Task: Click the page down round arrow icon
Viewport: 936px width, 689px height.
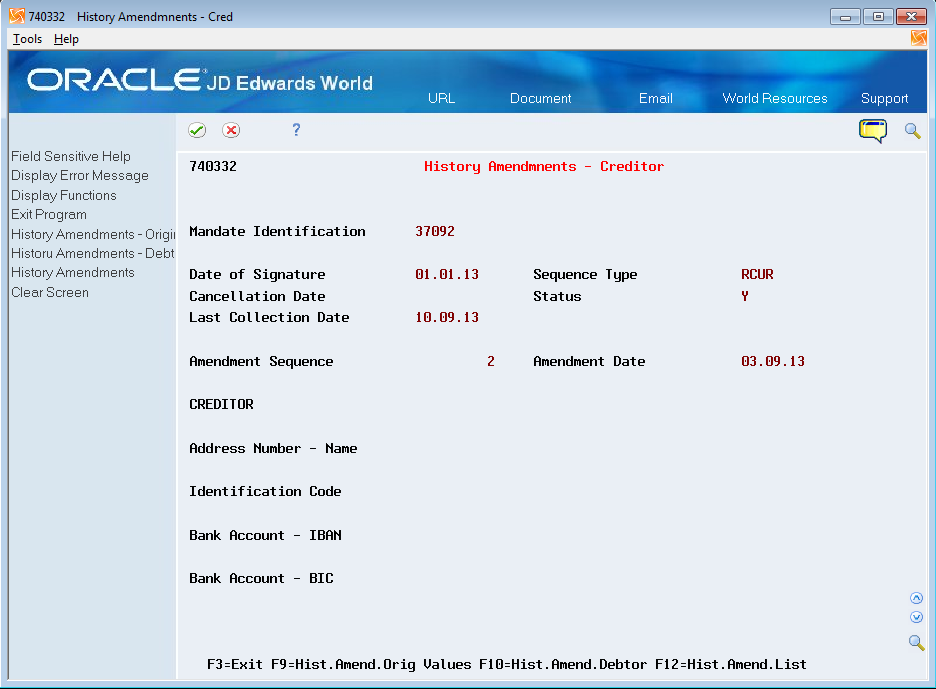Action: 916,617
